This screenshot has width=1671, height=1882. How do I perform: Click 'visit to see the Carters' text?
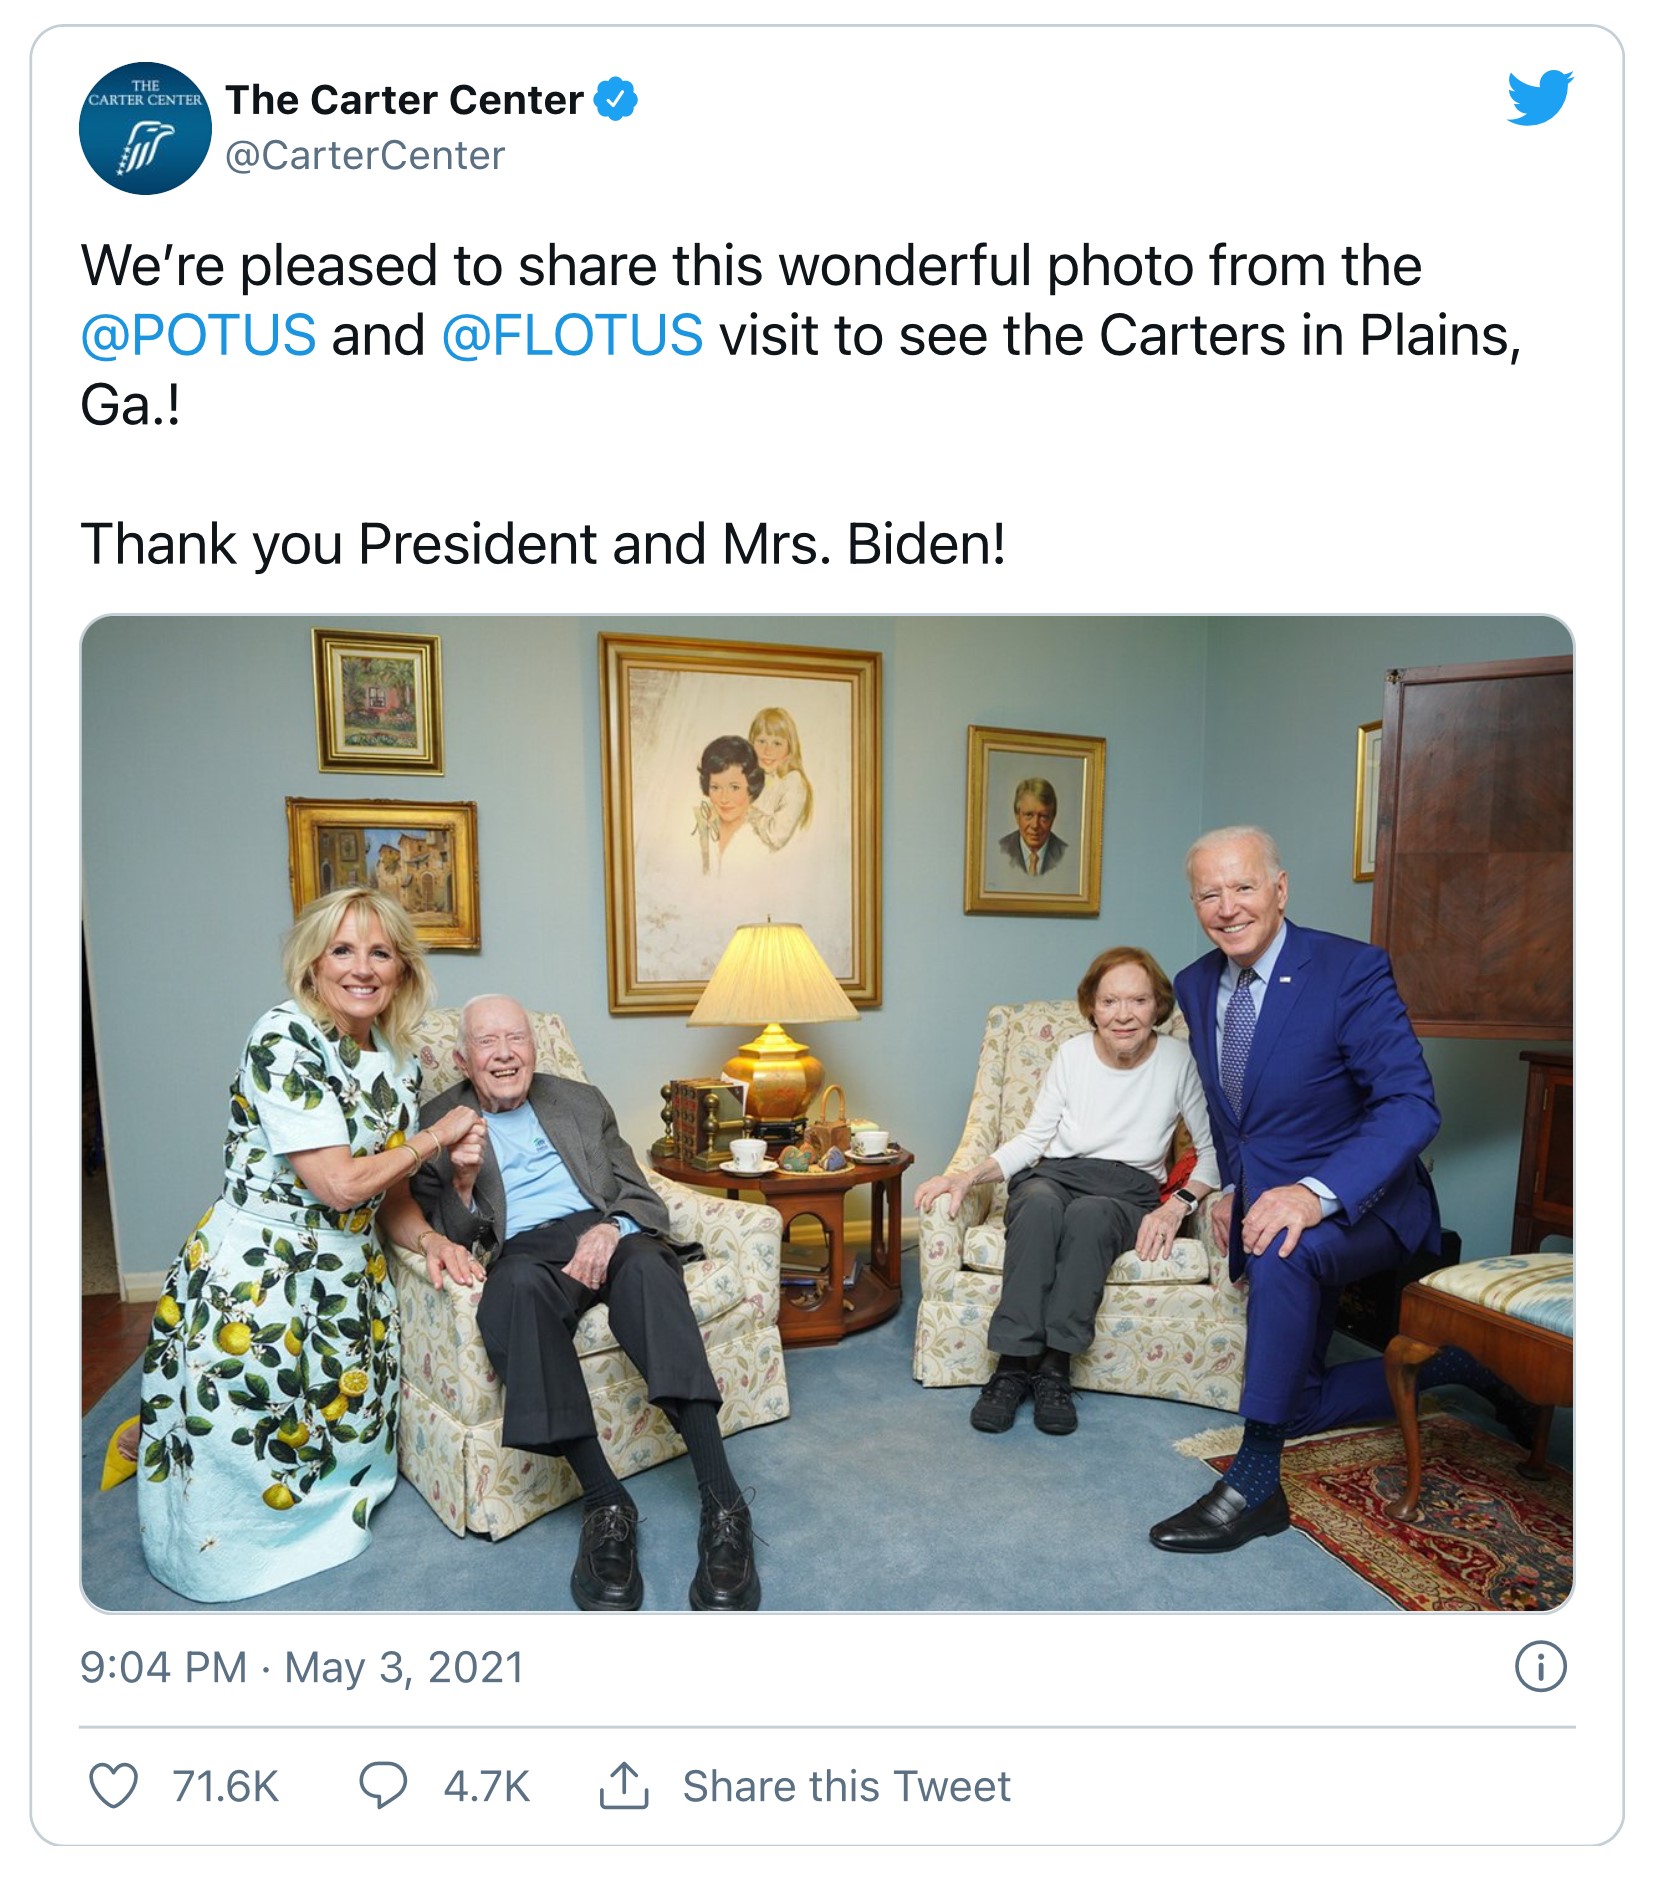(x=1000, y=335)
